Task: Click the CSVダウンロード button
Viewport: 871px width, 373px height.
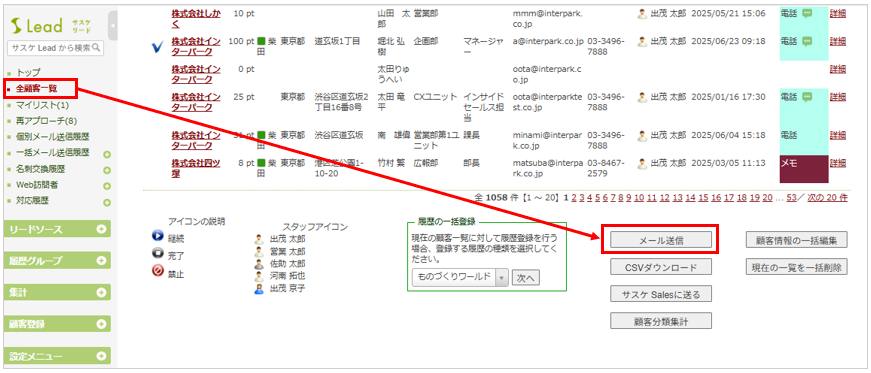Action: click(x=660, y=267)
